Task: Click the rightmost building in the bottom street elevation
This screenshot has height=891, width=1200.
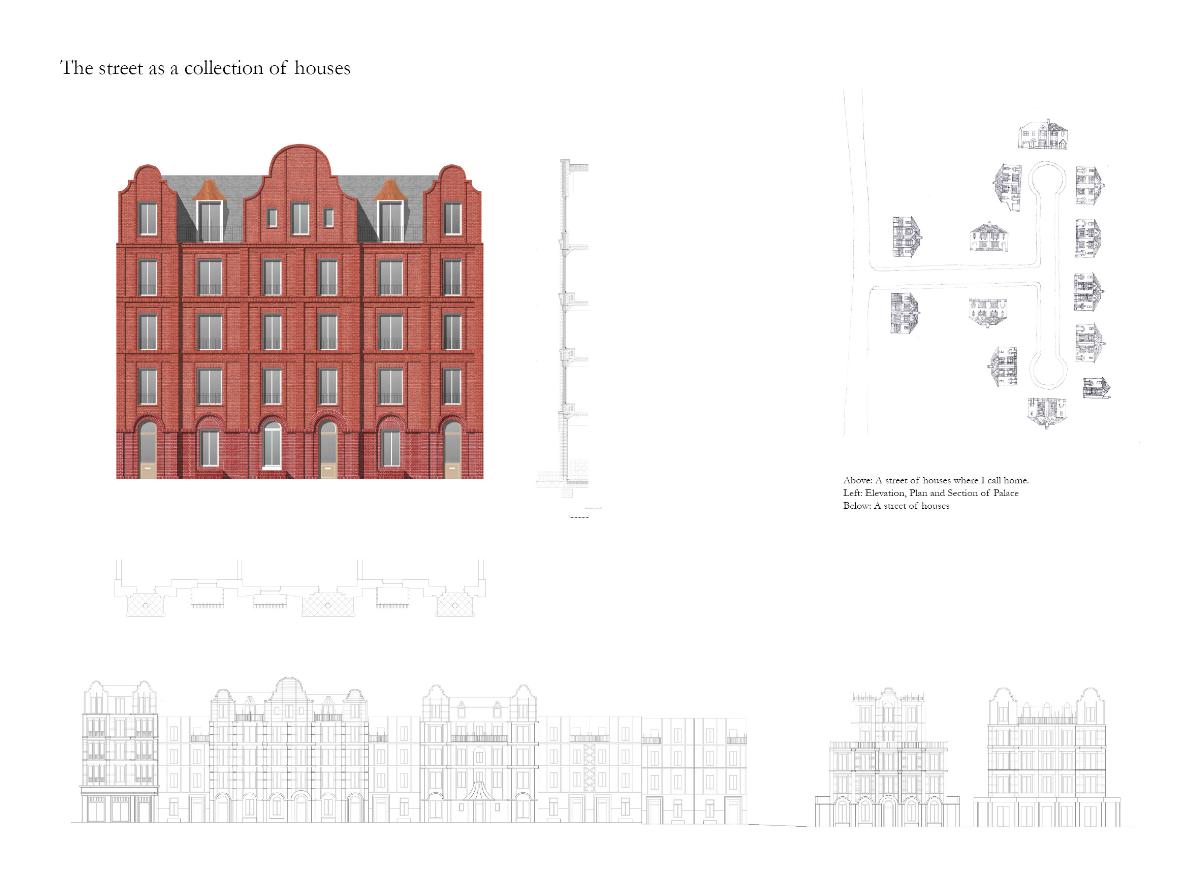Action: coord(1047,757)
